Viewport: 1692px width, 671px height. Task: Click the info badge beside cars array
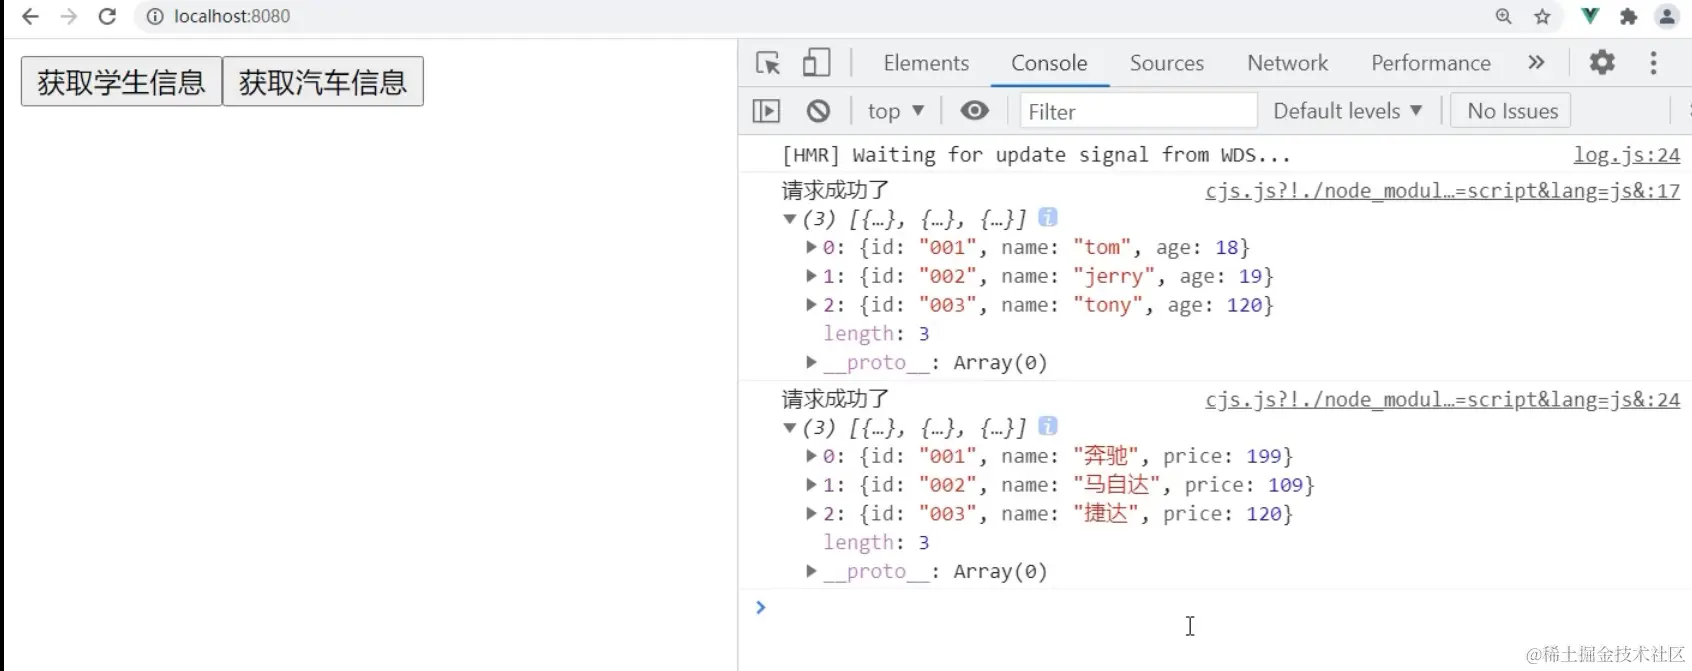point(1047,426)
